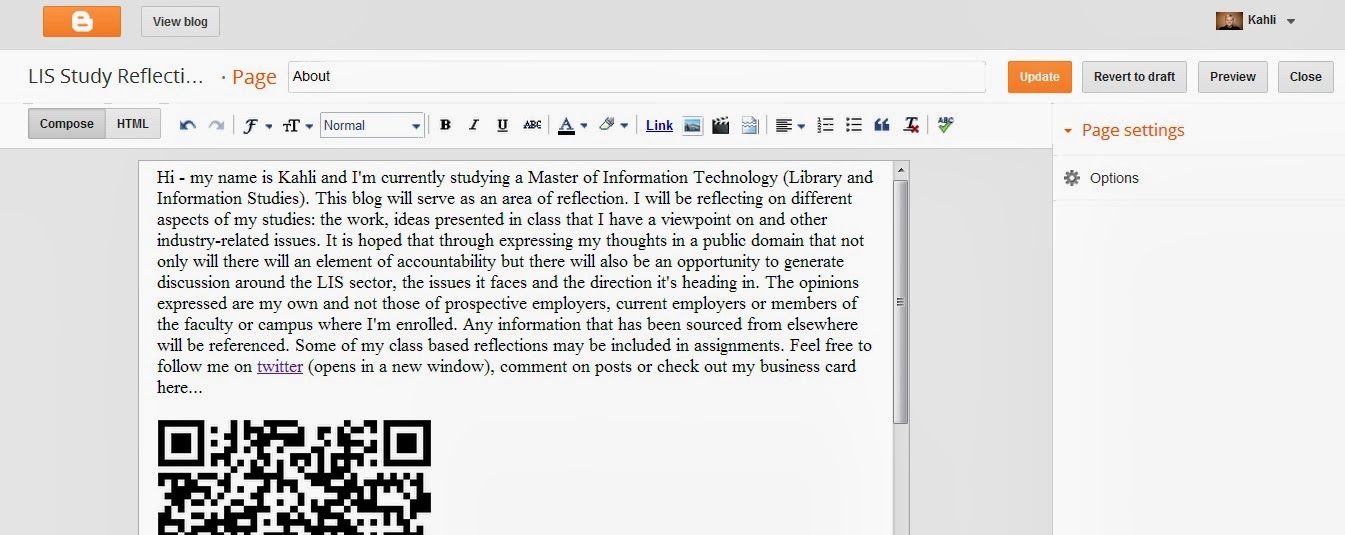Image resolution: width=1345 pixels, height=535 pixels.
Task: Toggle strikethrough formatting
Action: point(532,125)
